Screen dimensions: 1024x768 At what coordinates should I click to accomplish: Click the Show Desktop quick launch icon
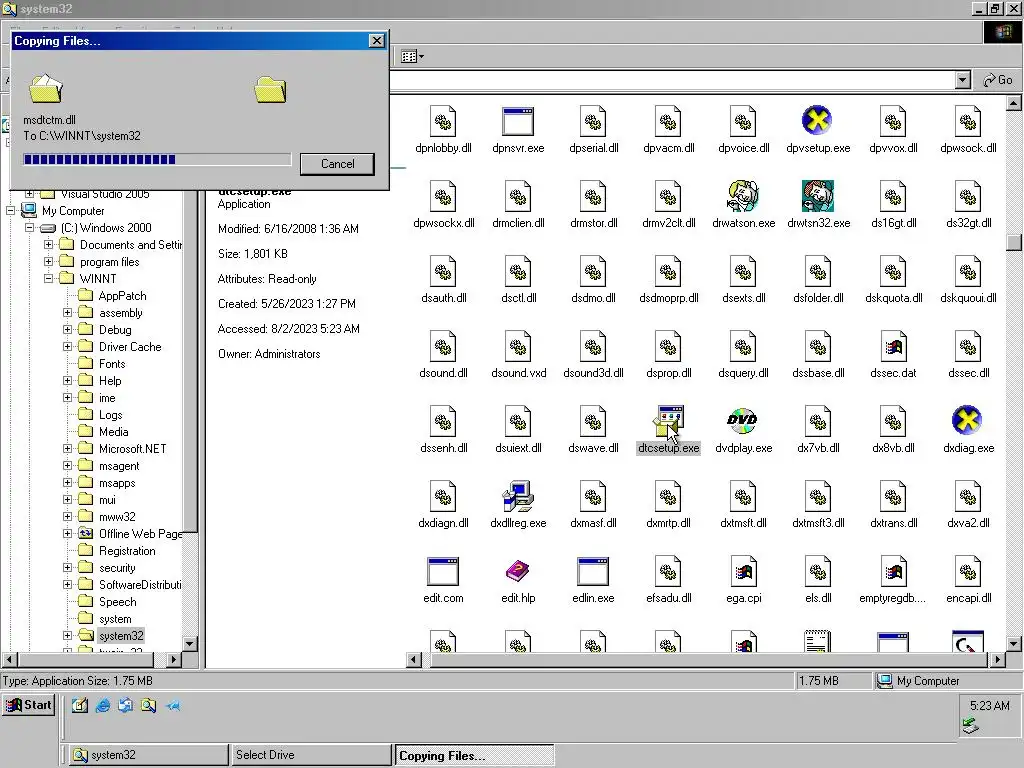pyautogui.click(x=80, y=705)
